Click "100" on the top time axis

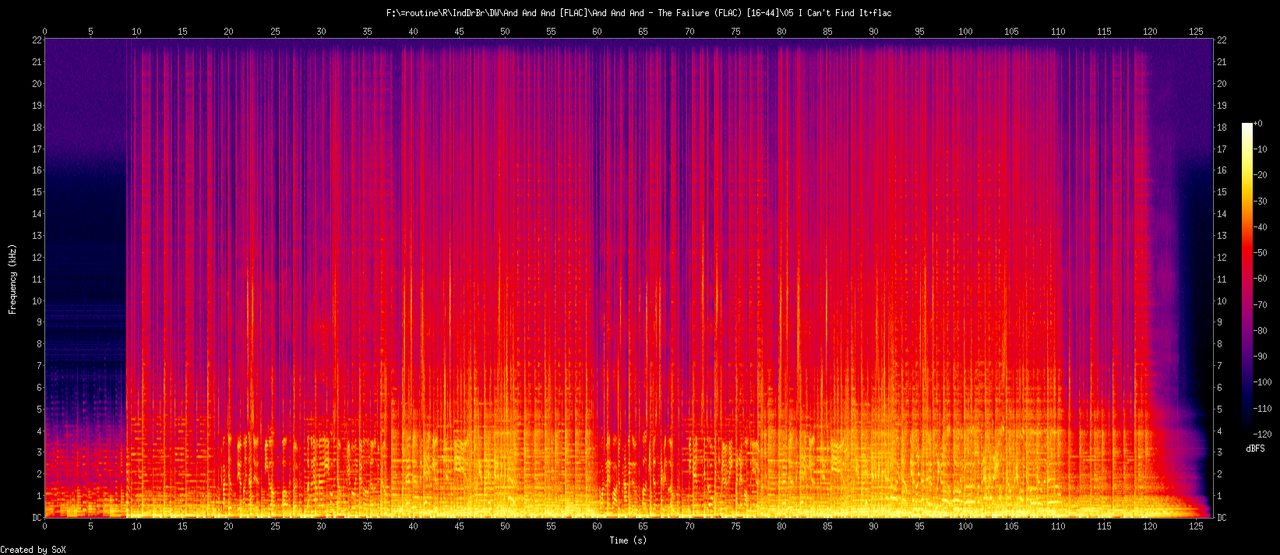[965, 31]
